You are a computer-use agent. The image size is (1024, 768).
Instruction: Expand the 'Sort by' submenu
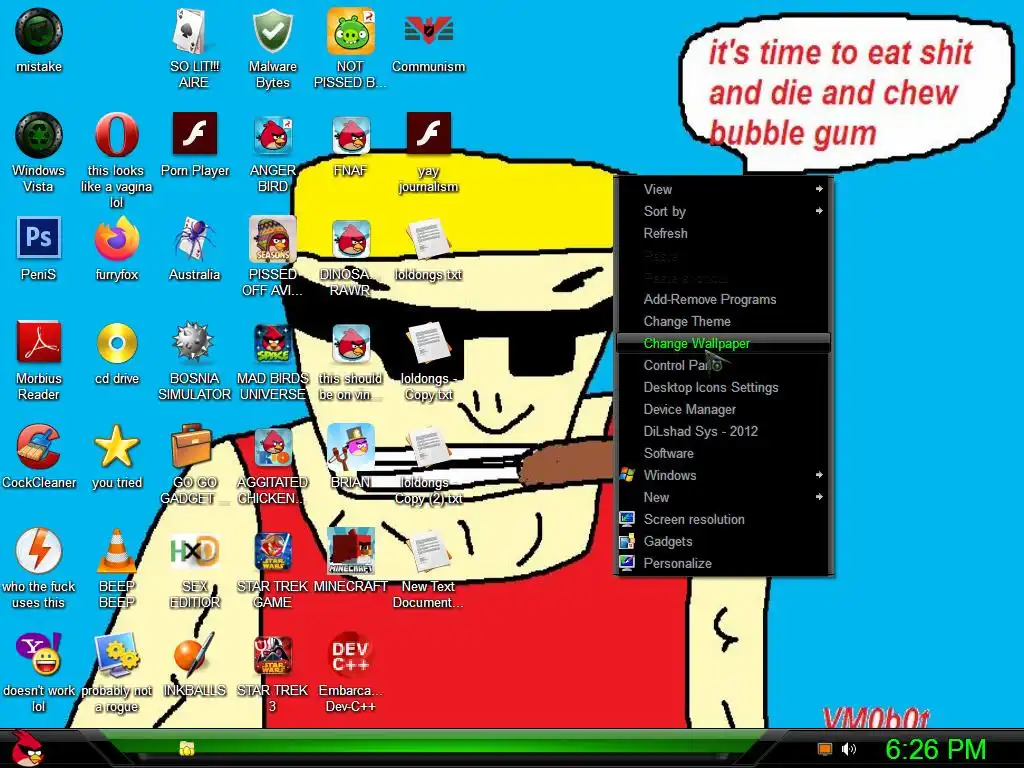point(723,211)
